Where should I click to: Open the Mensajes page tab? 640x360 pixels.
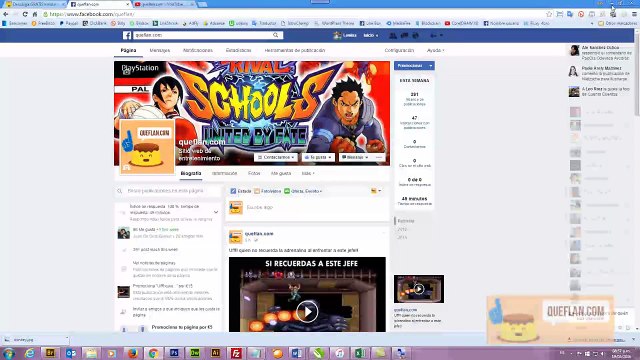[x=160, y=50]
